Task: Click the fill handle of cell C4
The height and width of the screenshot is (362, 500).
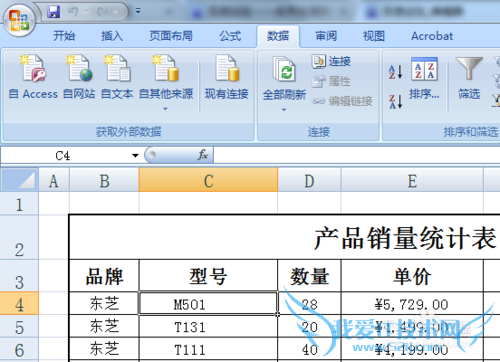Action: [277, 314]
